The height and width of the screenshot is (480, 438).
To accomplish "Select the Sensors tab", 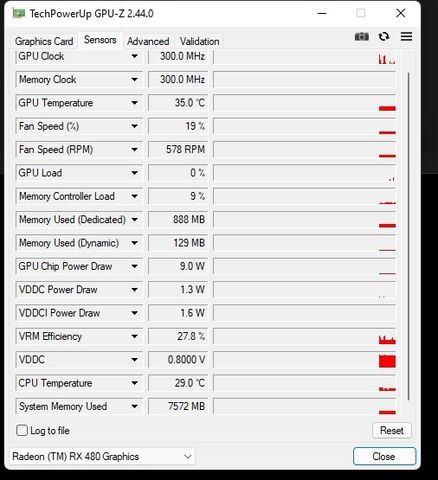I will [x=100, y=40].
